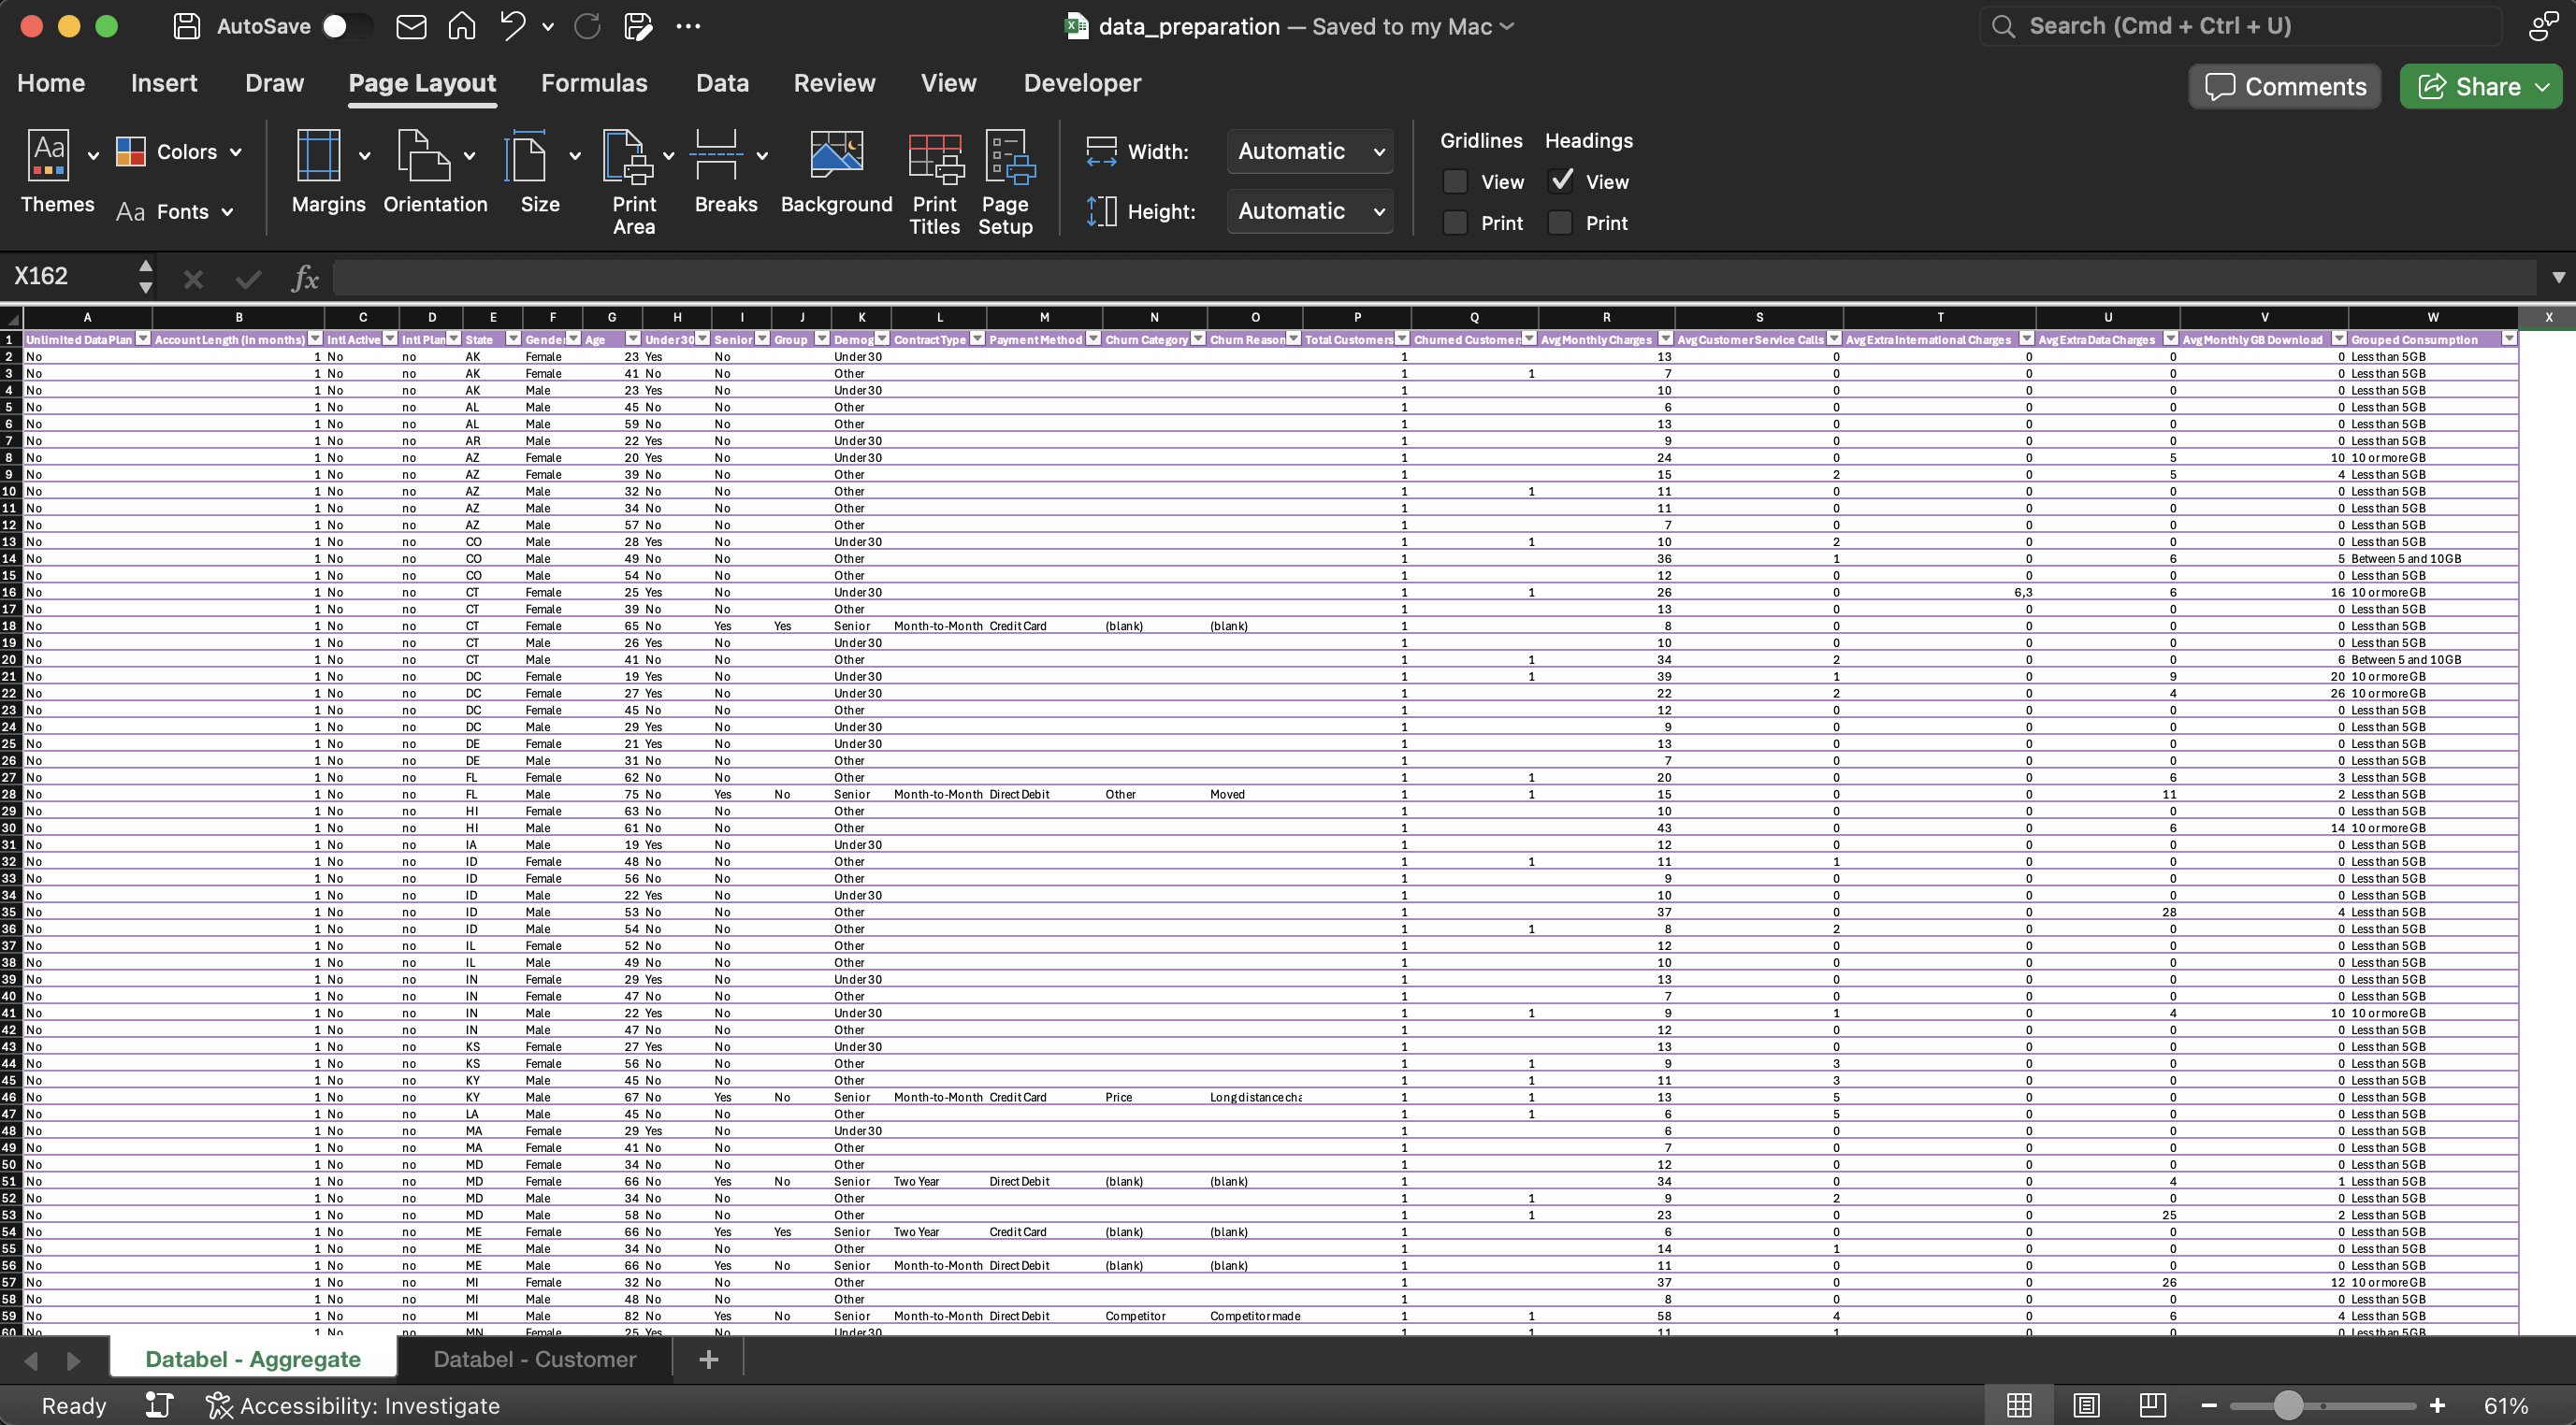Click the Themes icon
Viewport: 2576px width, 1425px height.
[x=50, y=155]
